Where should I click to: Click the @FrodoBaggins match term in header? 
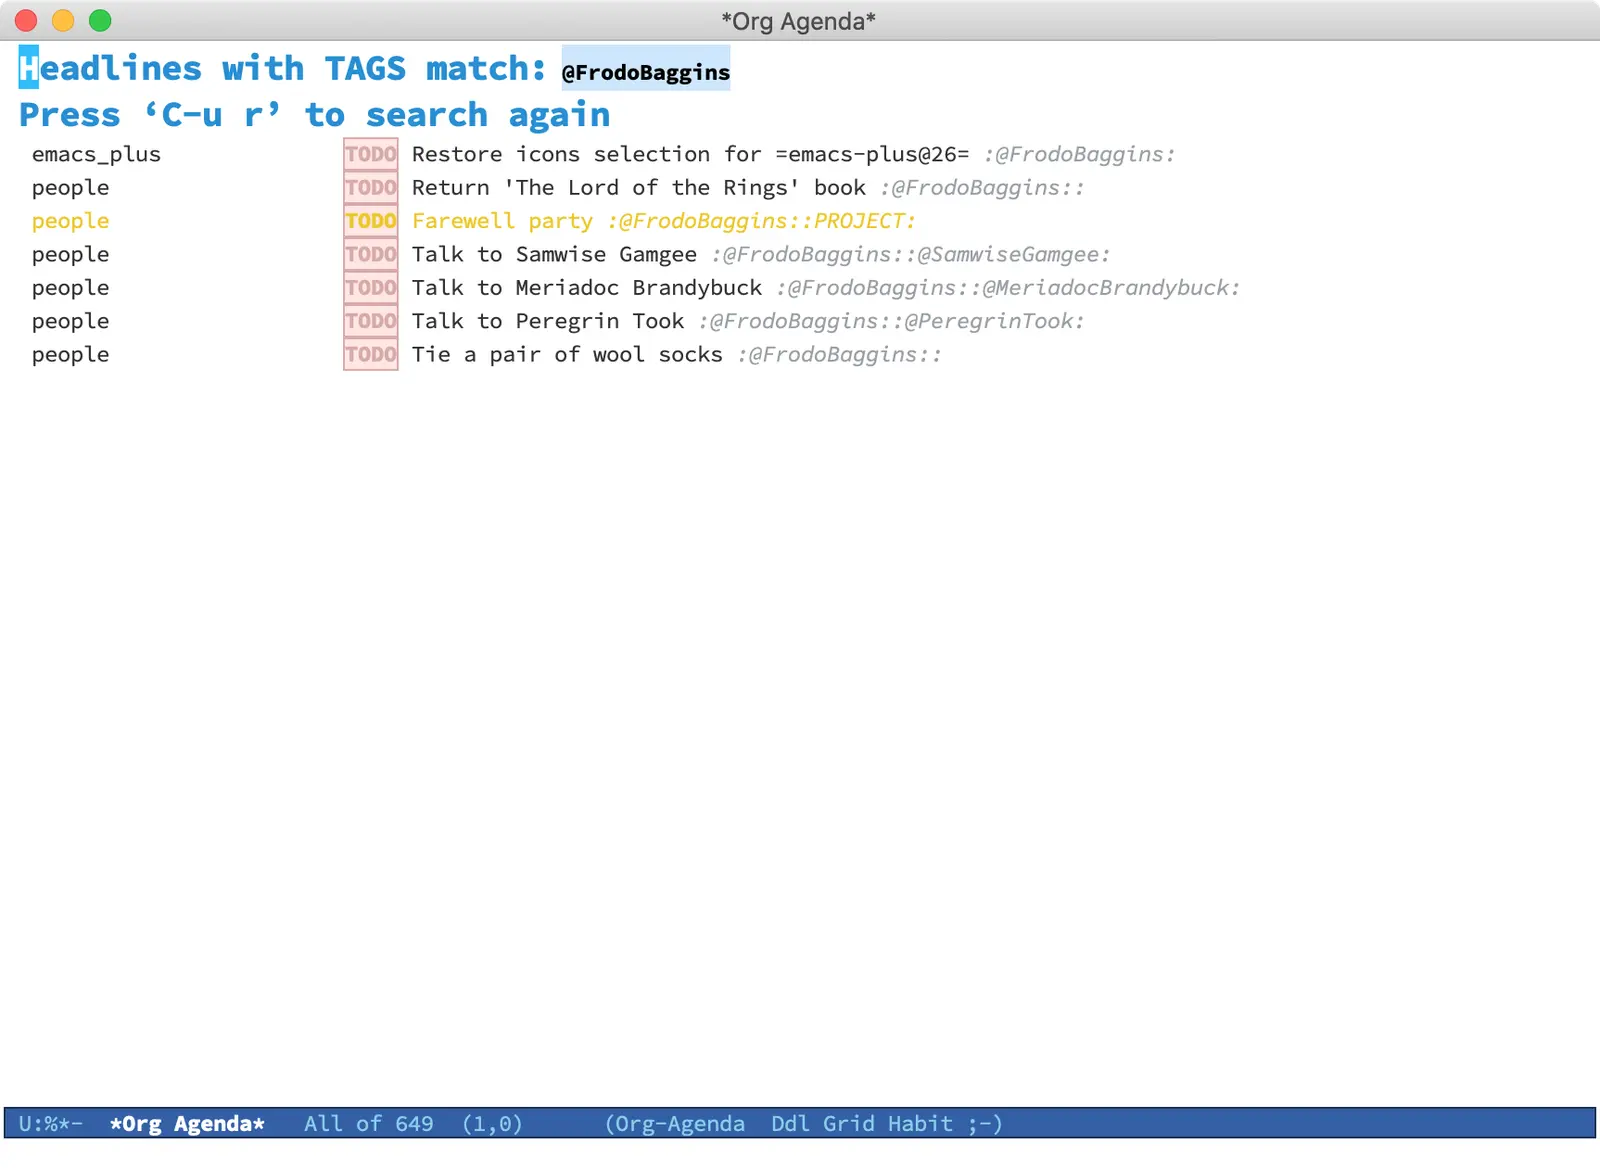[646, 72]
